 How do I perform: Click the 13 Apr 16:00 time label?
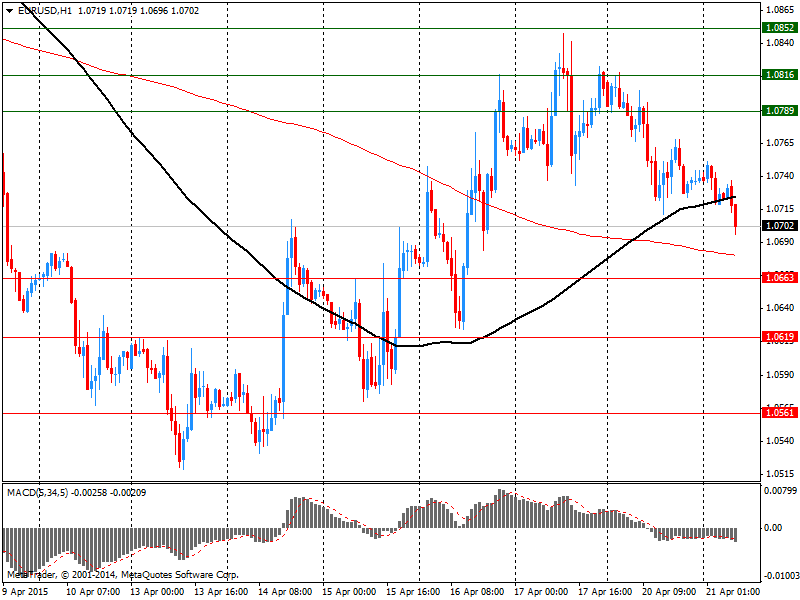(221, 592)
